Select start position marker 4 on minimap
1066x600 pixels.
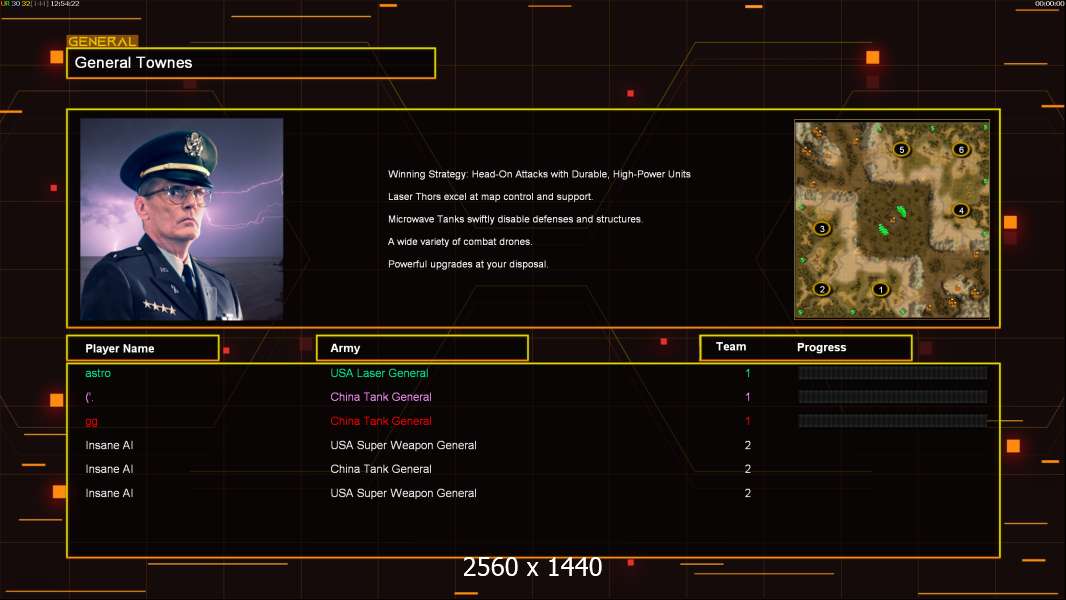pyautogui.click(x=961, y=210)
